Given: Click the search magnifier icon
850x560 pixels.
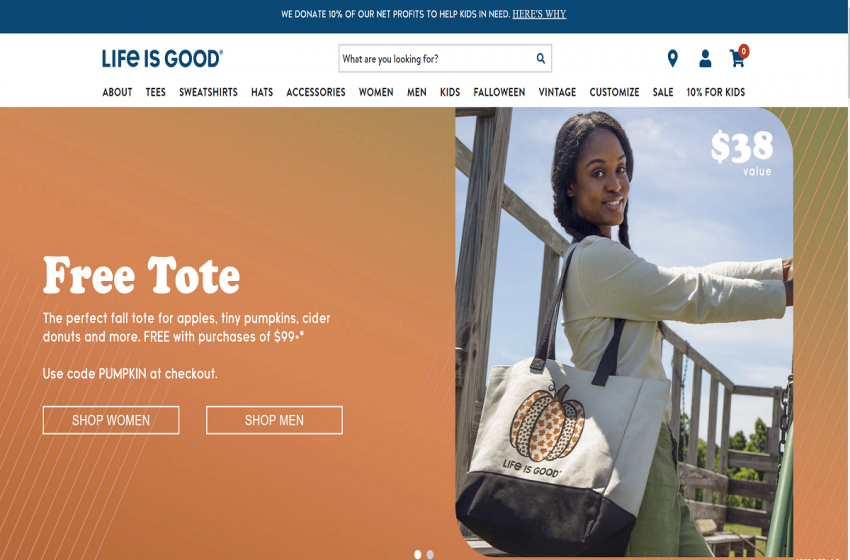Looking at the screenshot, I should 540,59.
